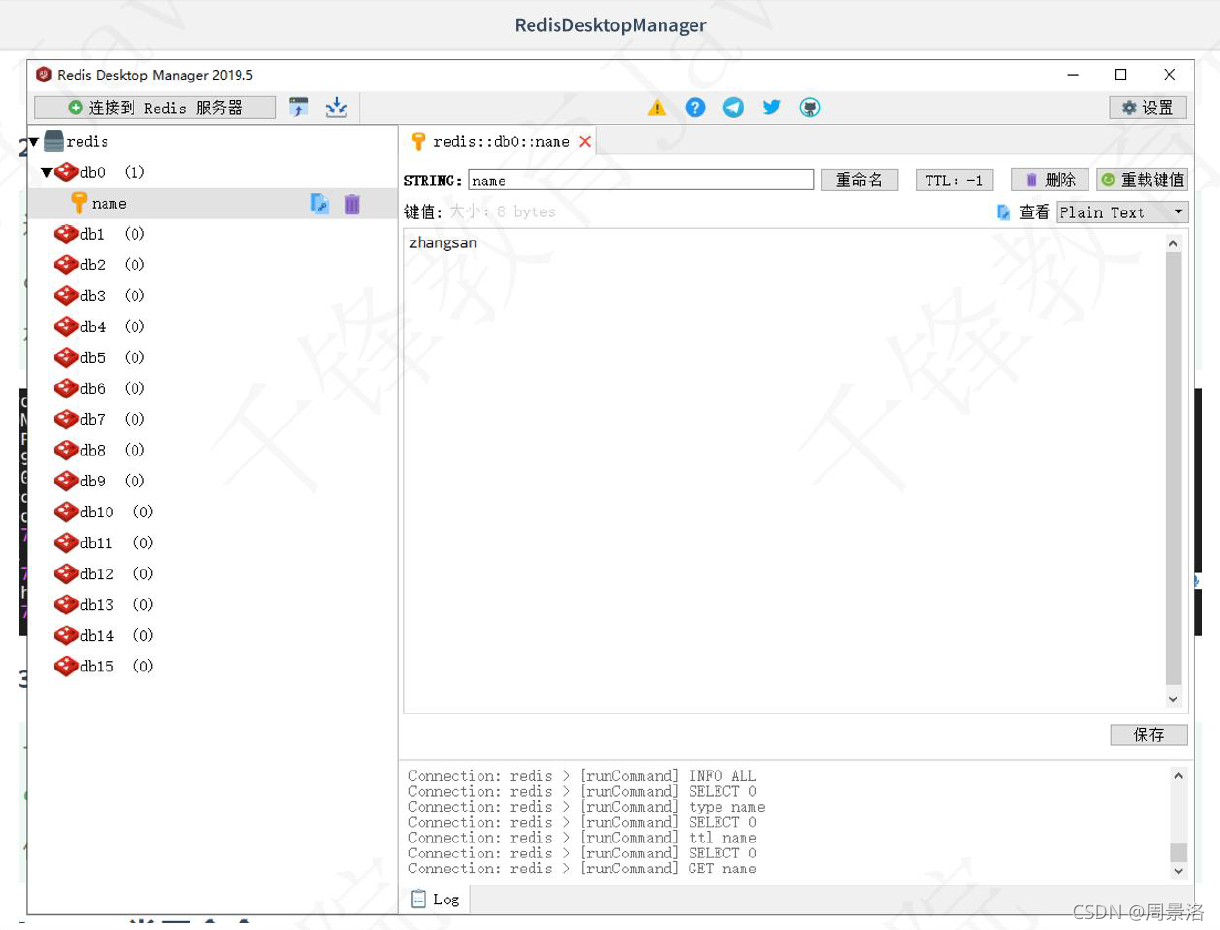Collapse the db0 database arrow
The width and height of the screenshot is (1220, 930).
coord(47,173)
